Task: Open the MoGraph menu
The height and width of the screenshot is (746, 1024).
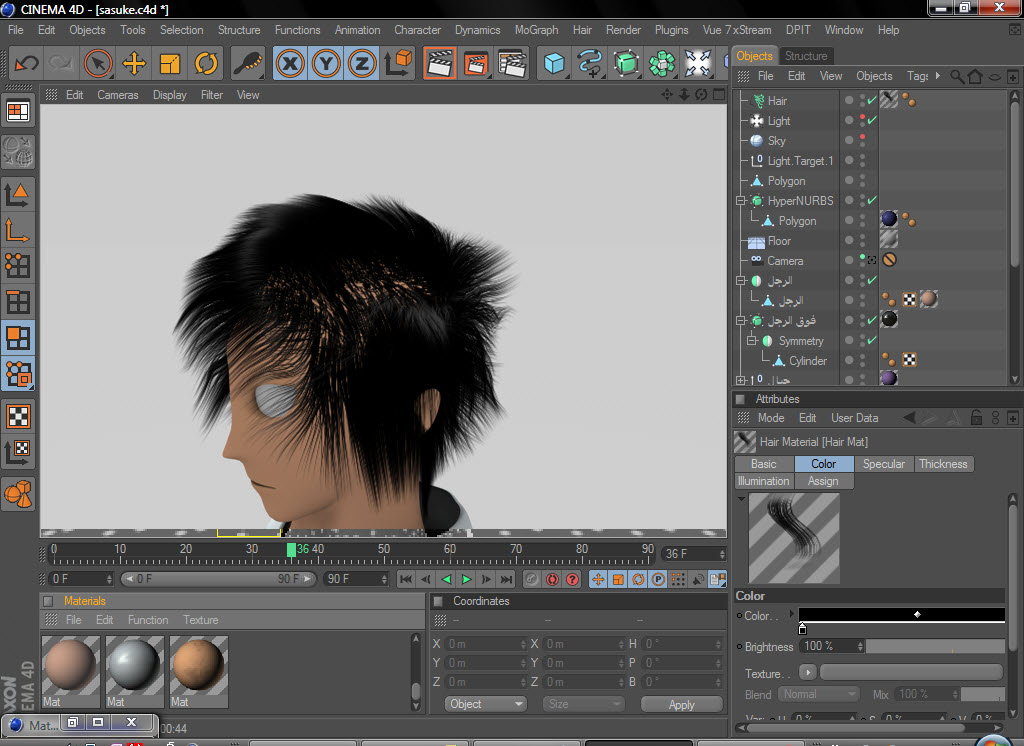Action: pos(536,30)
